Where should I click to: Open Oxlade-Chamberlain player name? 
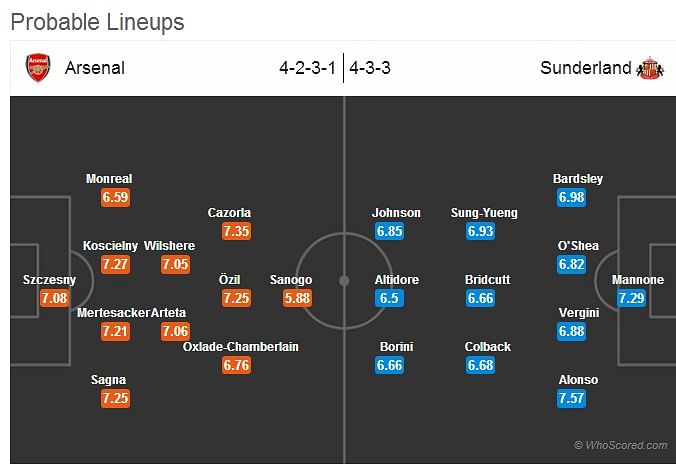click(241, 347)
